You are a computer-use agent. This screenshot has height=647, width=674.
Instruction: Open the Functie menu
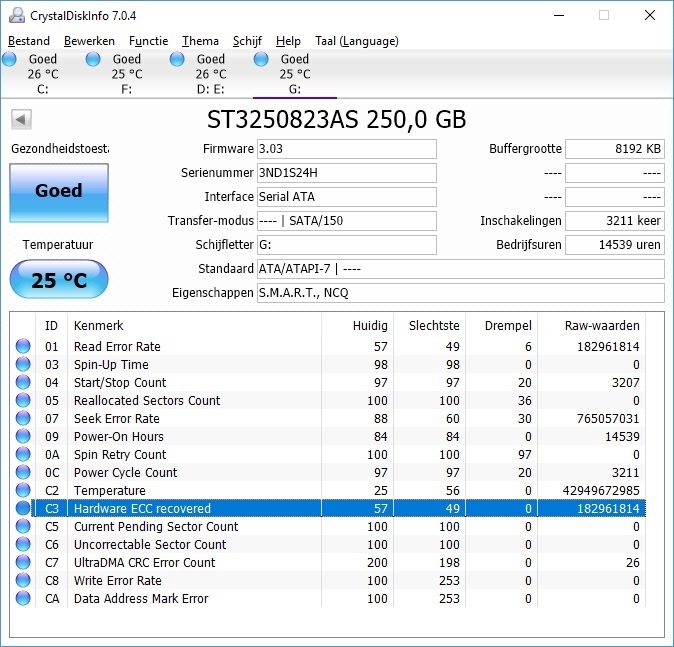click(148, 41)
